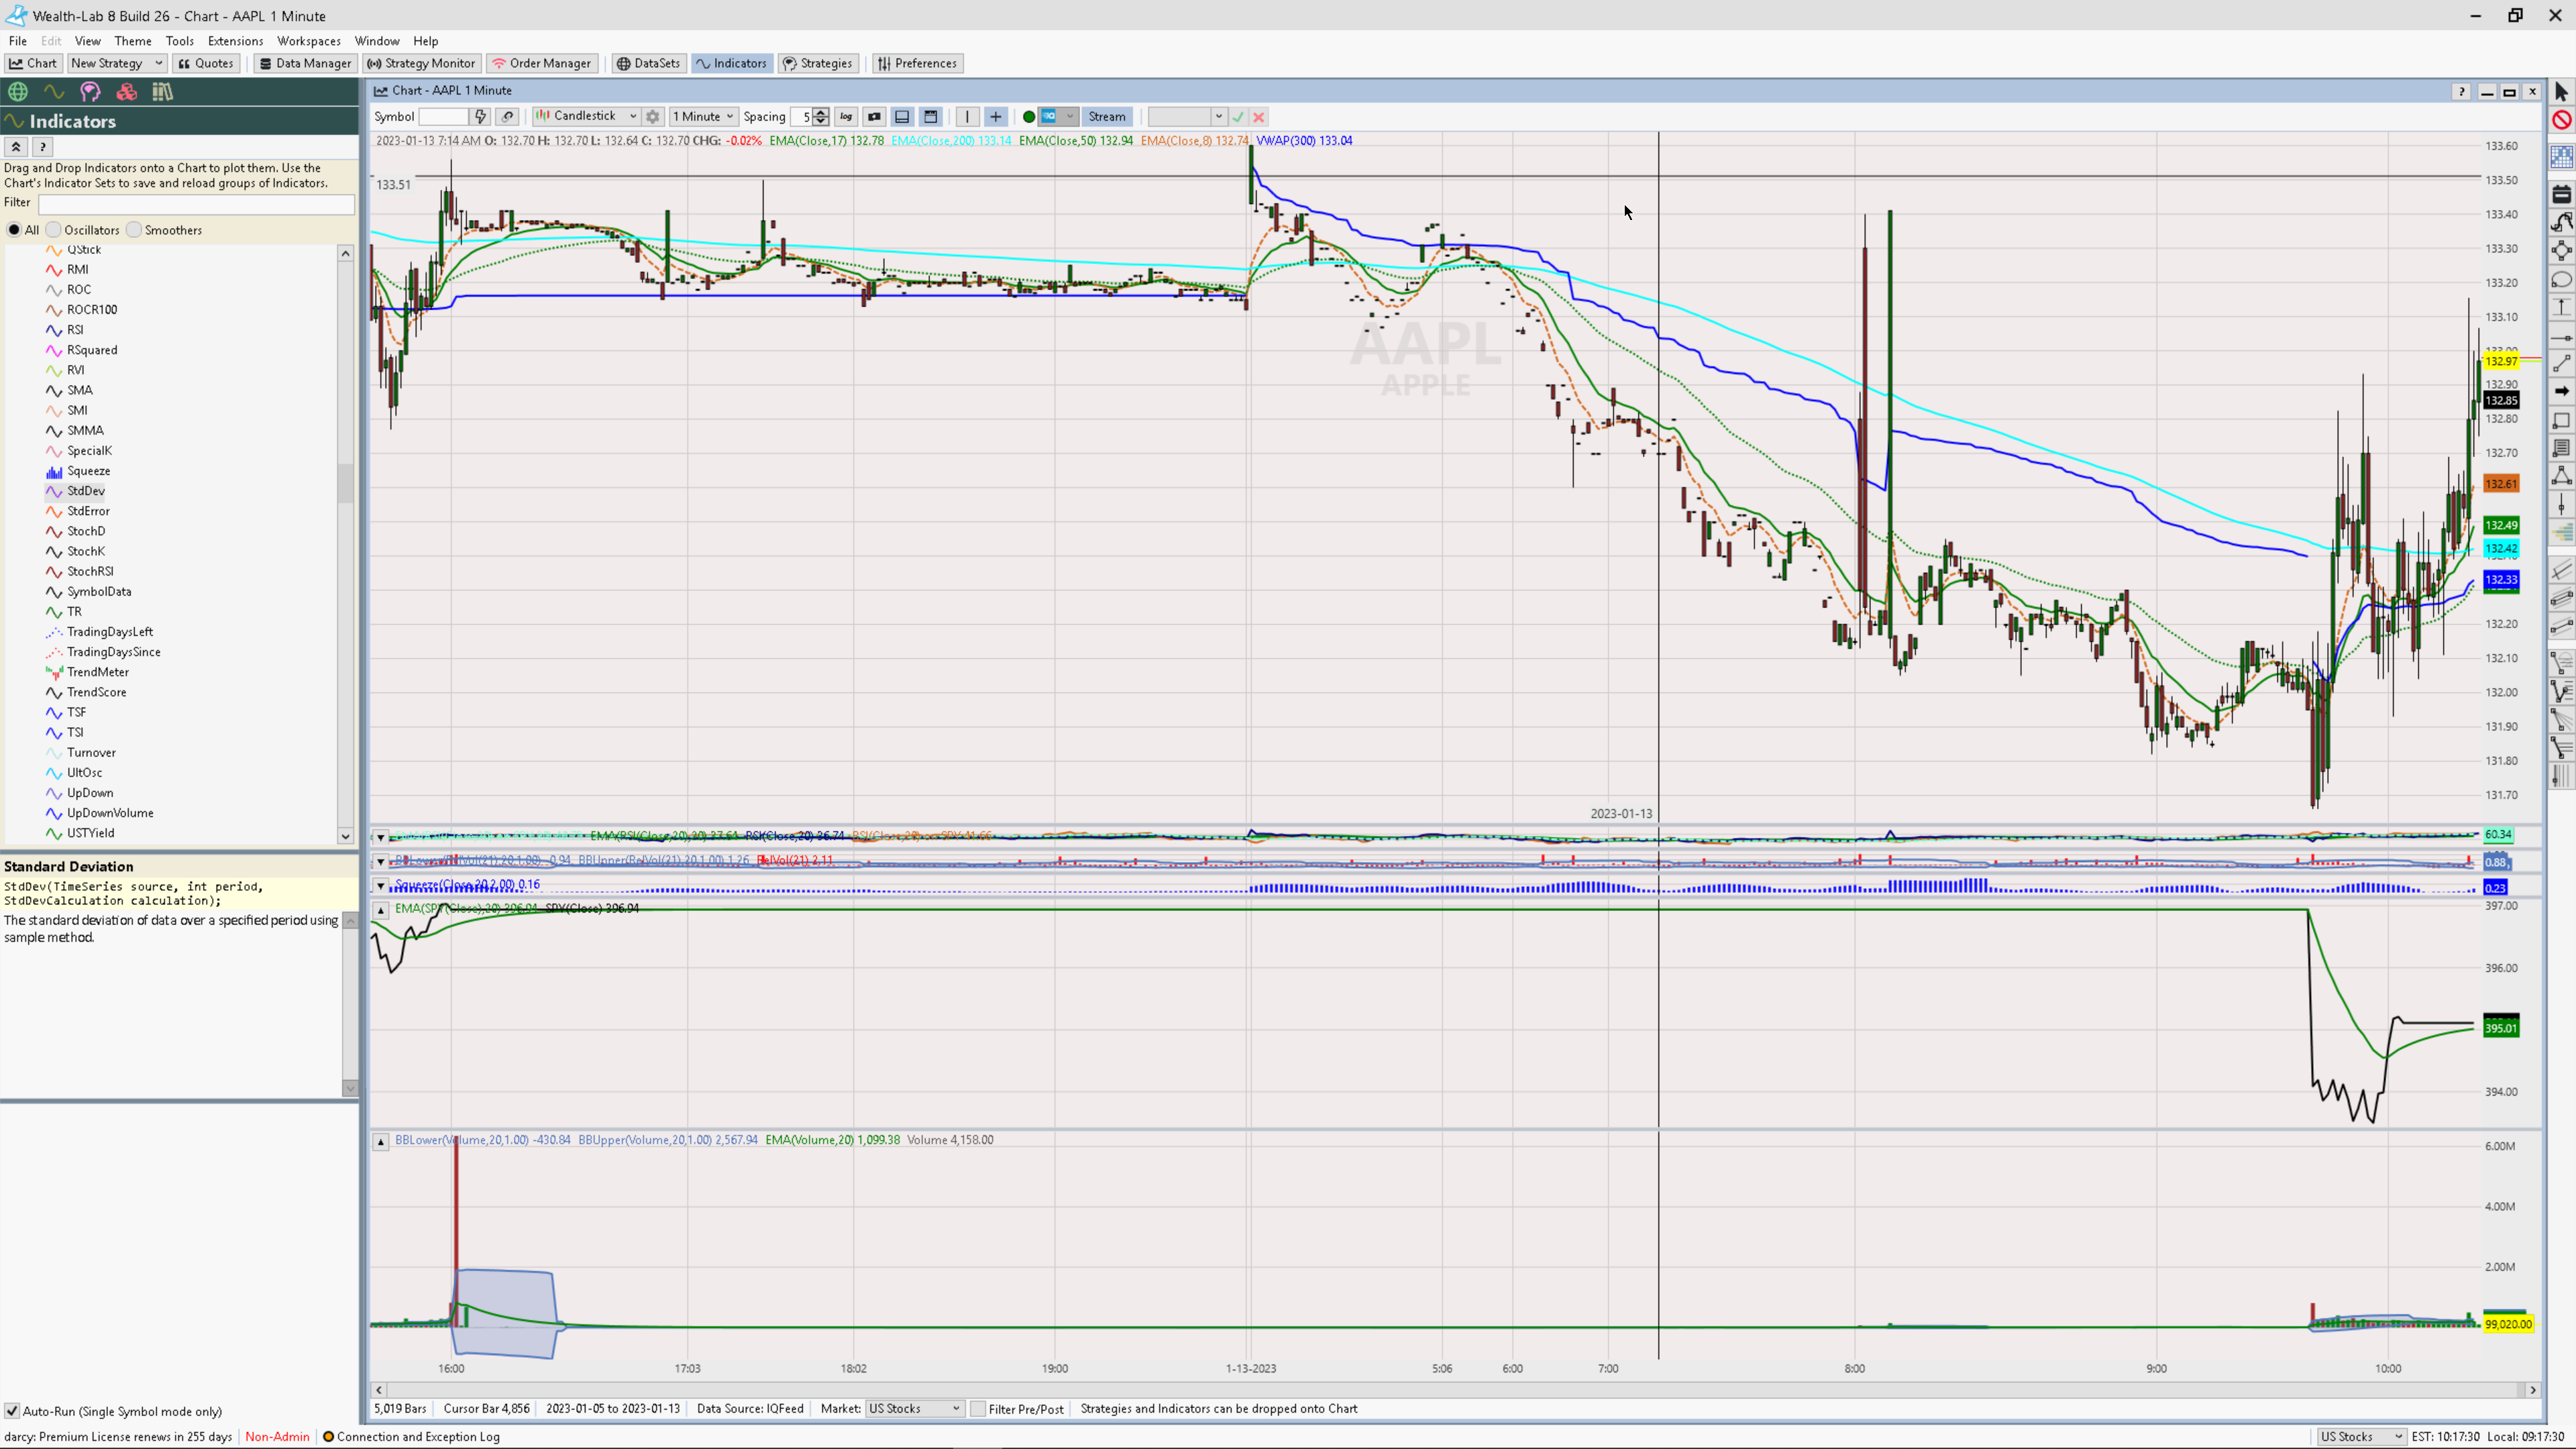Viewport: 2576px width, 1449px height.
Task: Open chart style settings gear
Action: pyautogui.click(x=653, y=117)
